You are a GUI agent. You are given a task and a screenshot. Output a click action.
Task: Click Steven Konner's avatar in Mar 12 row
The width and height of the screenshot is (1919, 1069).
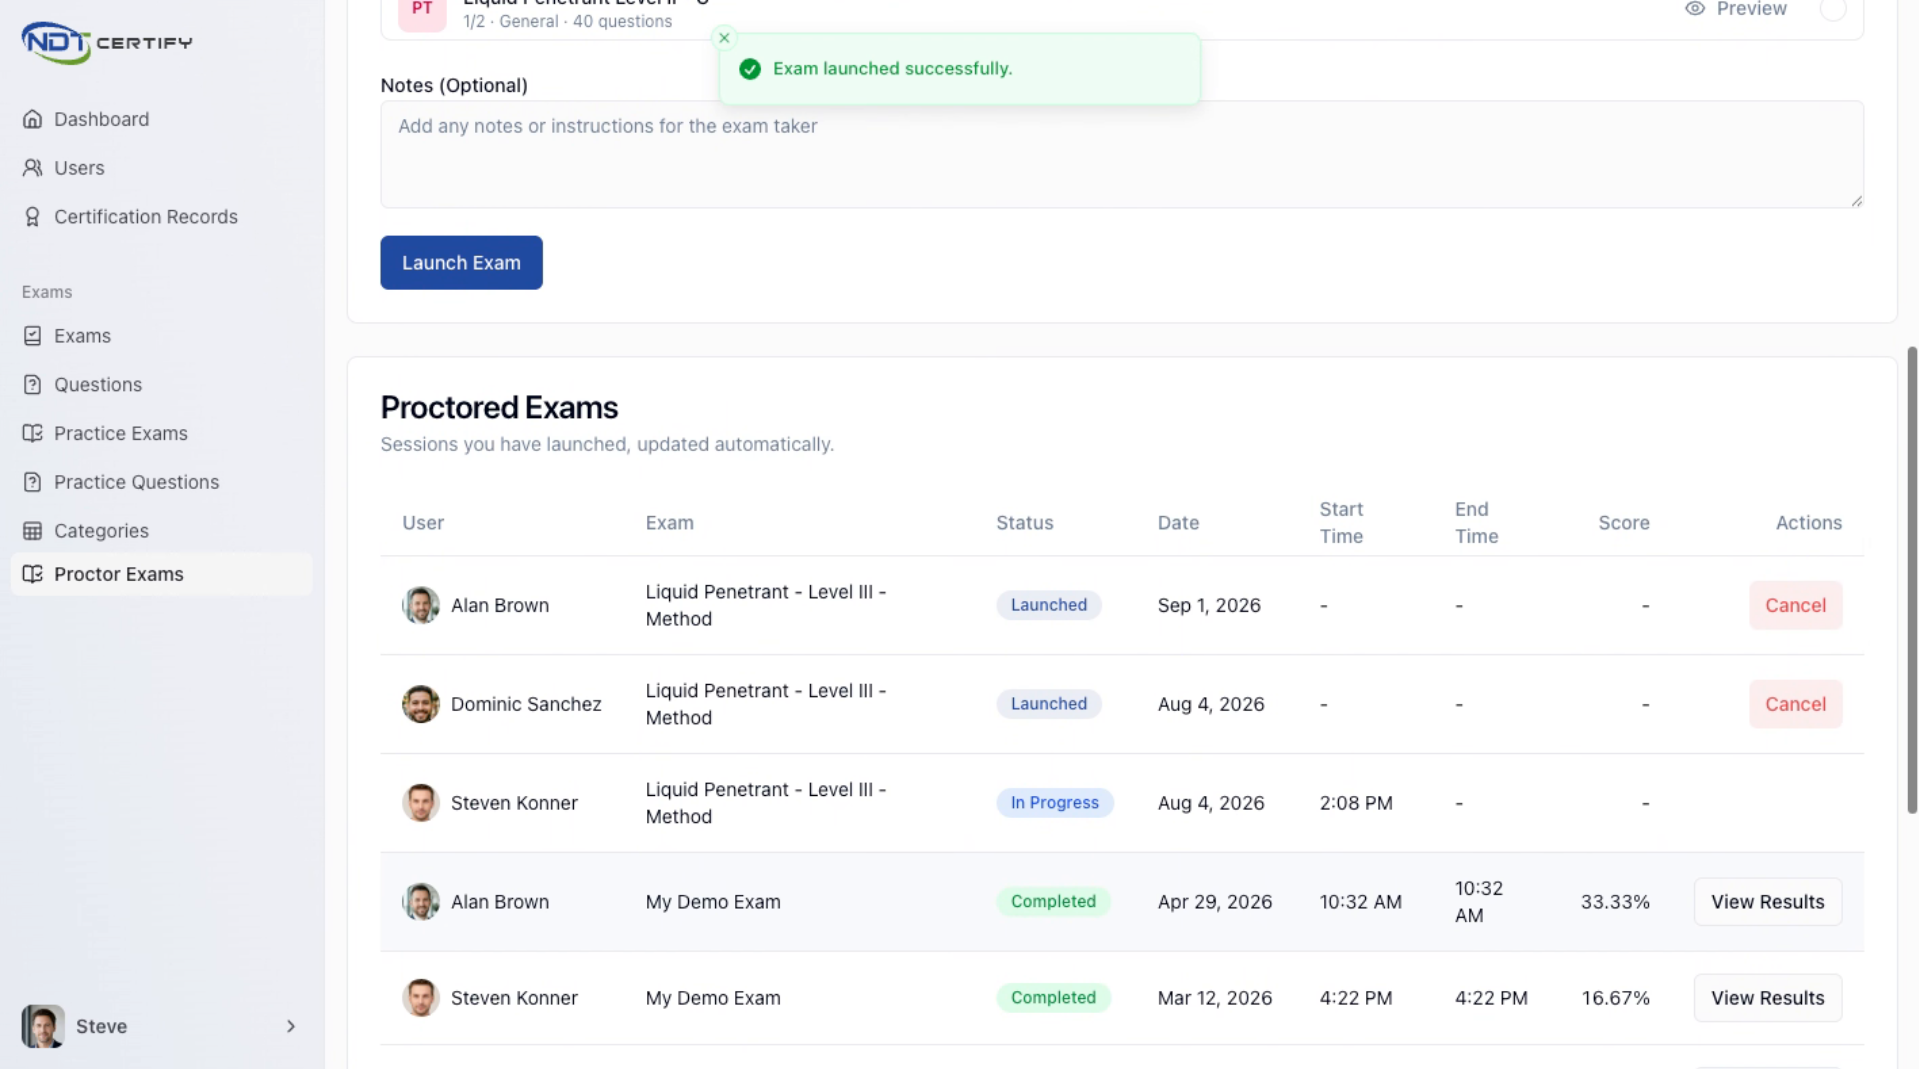(421, 998)
